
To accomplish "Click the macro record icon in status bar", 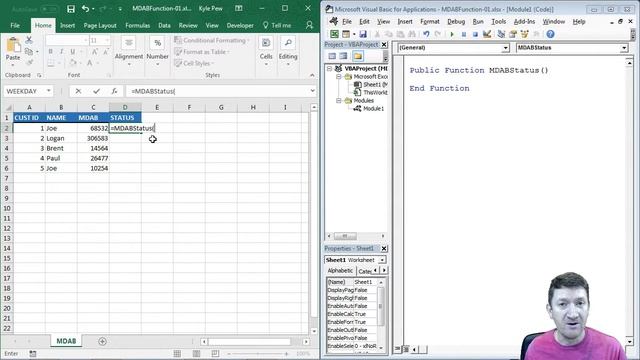I will point(33,353).
